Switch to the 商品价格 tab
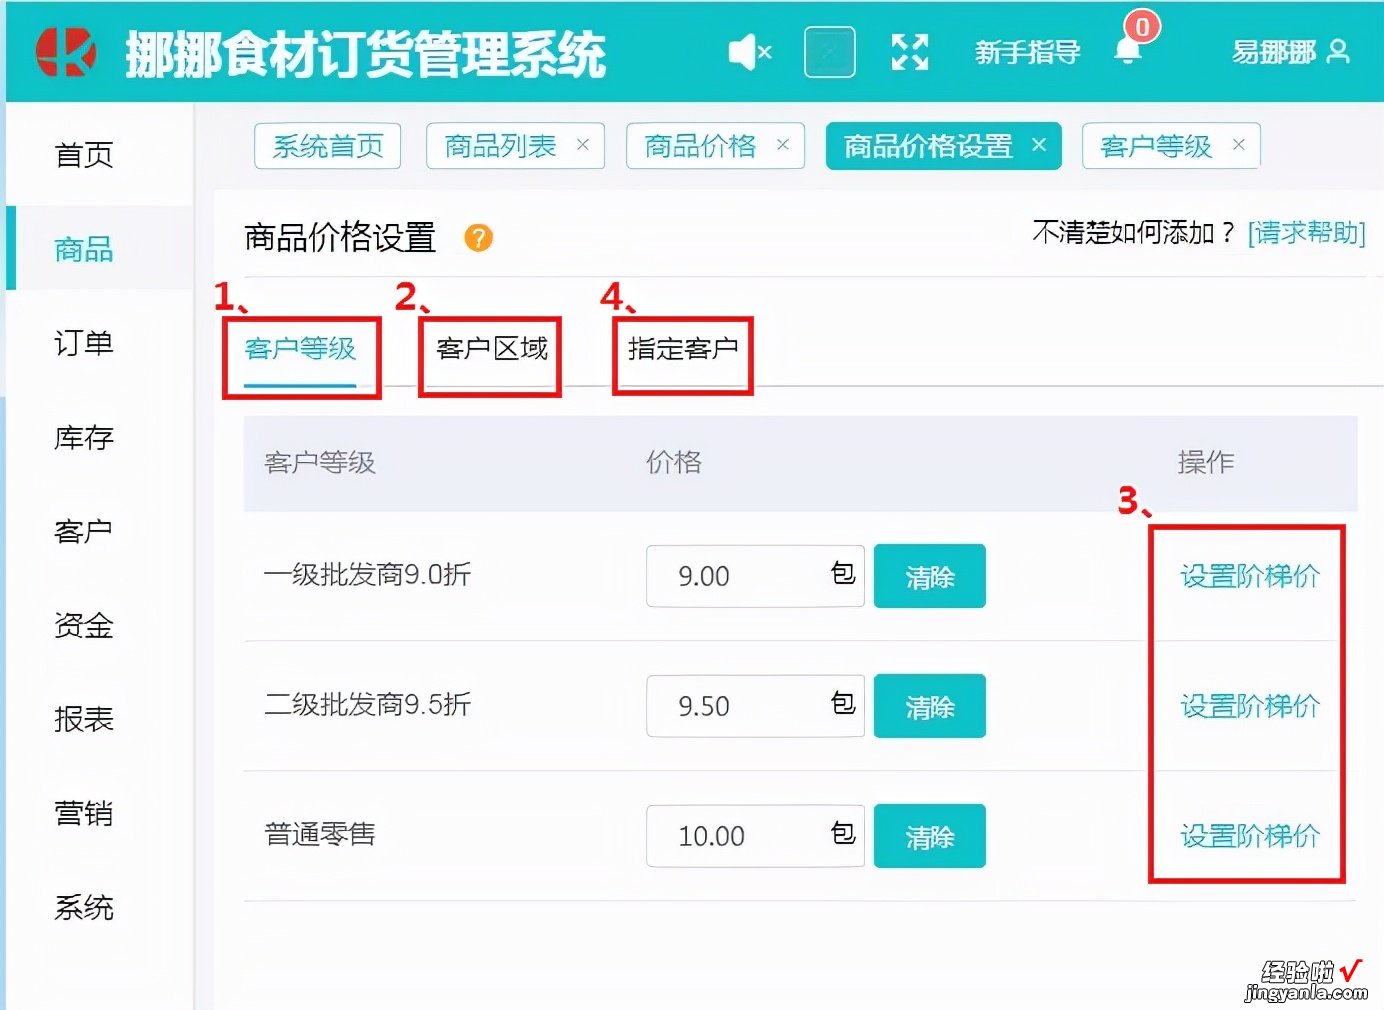The height and width of the screenshot is (1010, 1384). [x=700, y=146]
